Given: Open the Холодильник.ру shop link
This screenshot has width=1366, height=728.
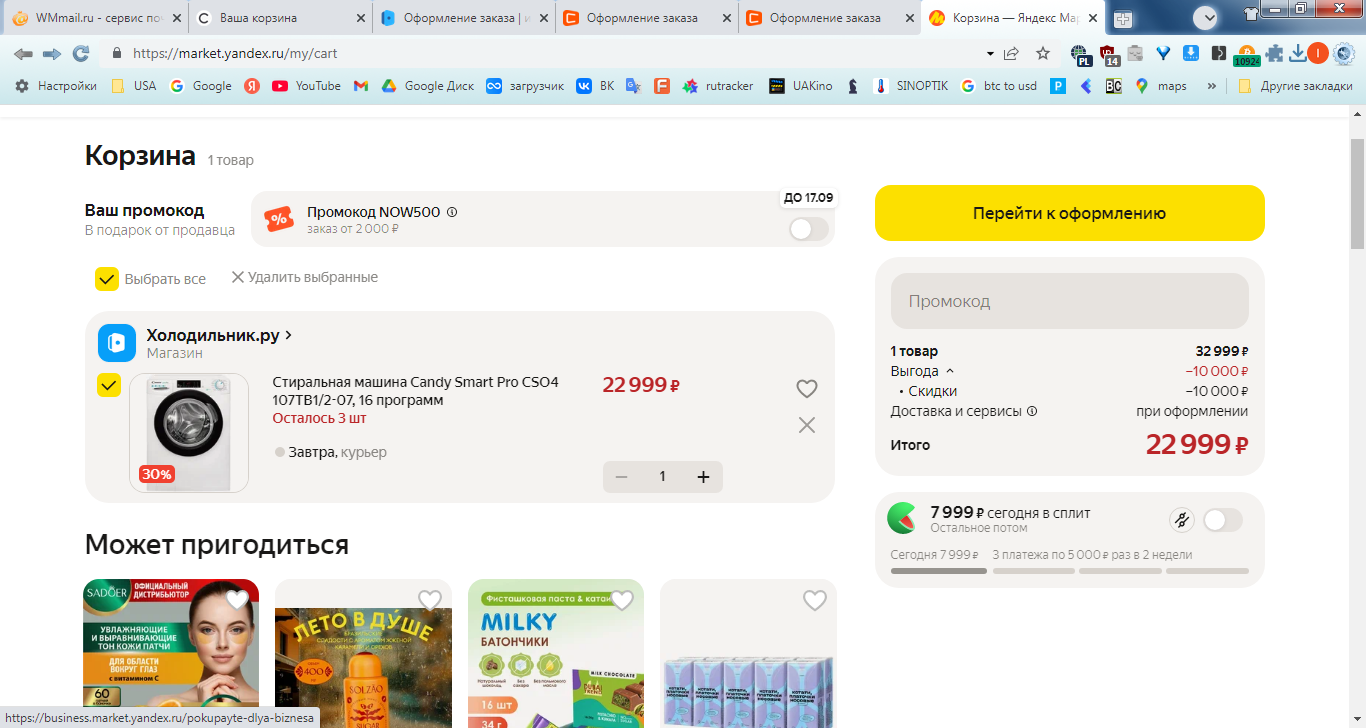Looking at the screenshot, I should tap(219, 335).
